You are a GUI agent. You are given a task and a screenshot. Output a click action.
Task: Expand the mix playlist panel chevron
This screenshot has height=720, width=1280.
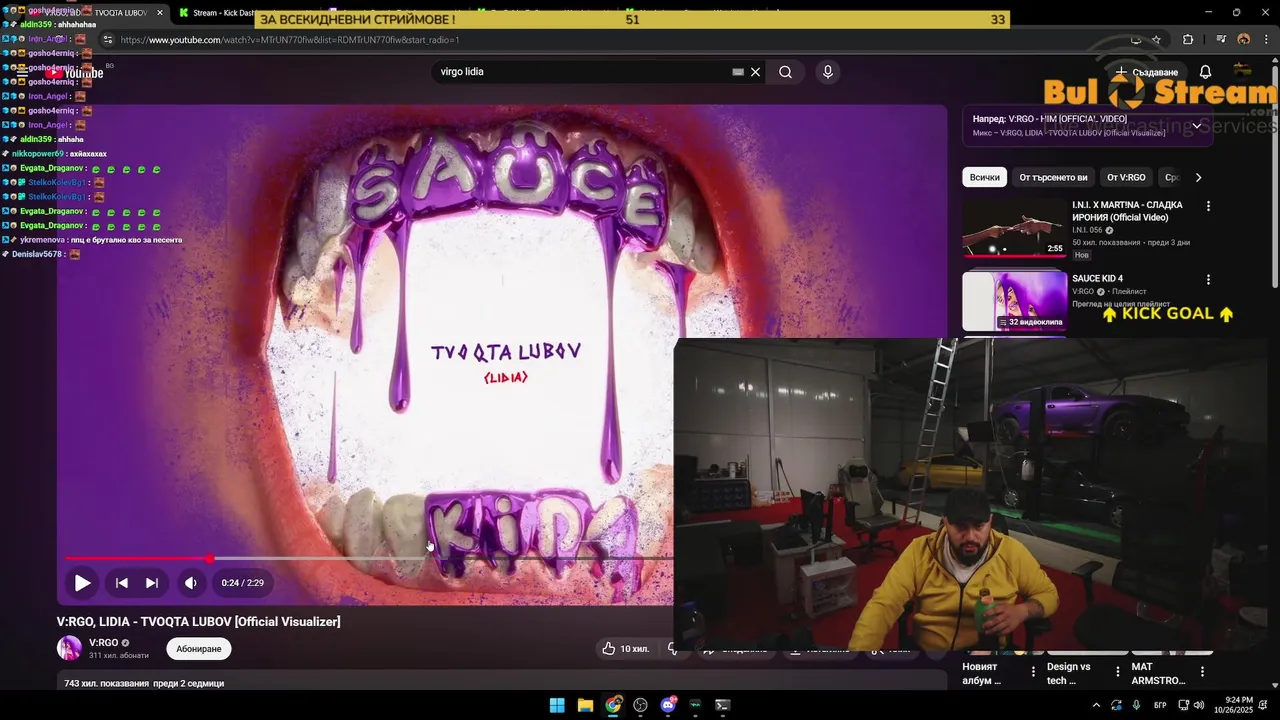(x=1197, y=126)
